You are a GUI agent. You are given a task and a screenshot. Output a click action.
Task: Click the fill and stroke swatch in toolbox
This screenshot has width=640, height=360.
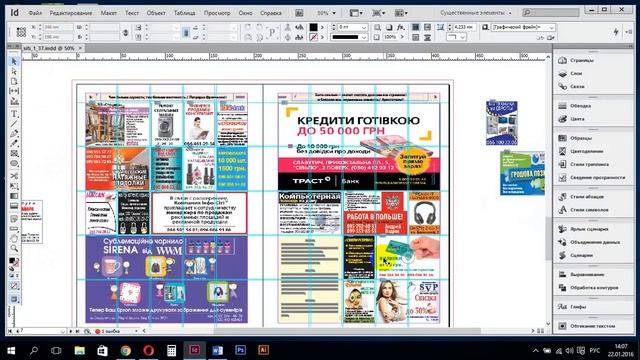click(x=13, y=262)
